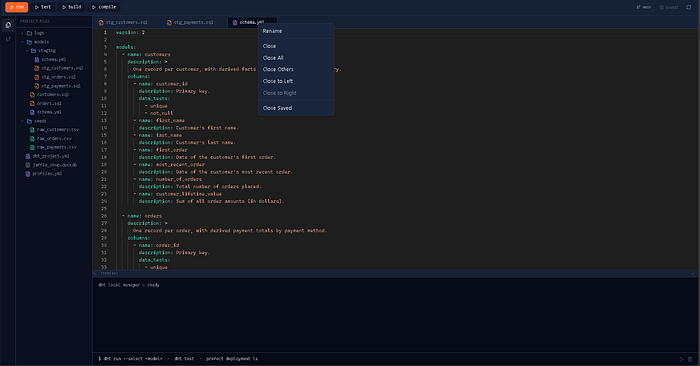Screen dimensions: 700x366
Task: Click the test button
Action: (43, 7)
